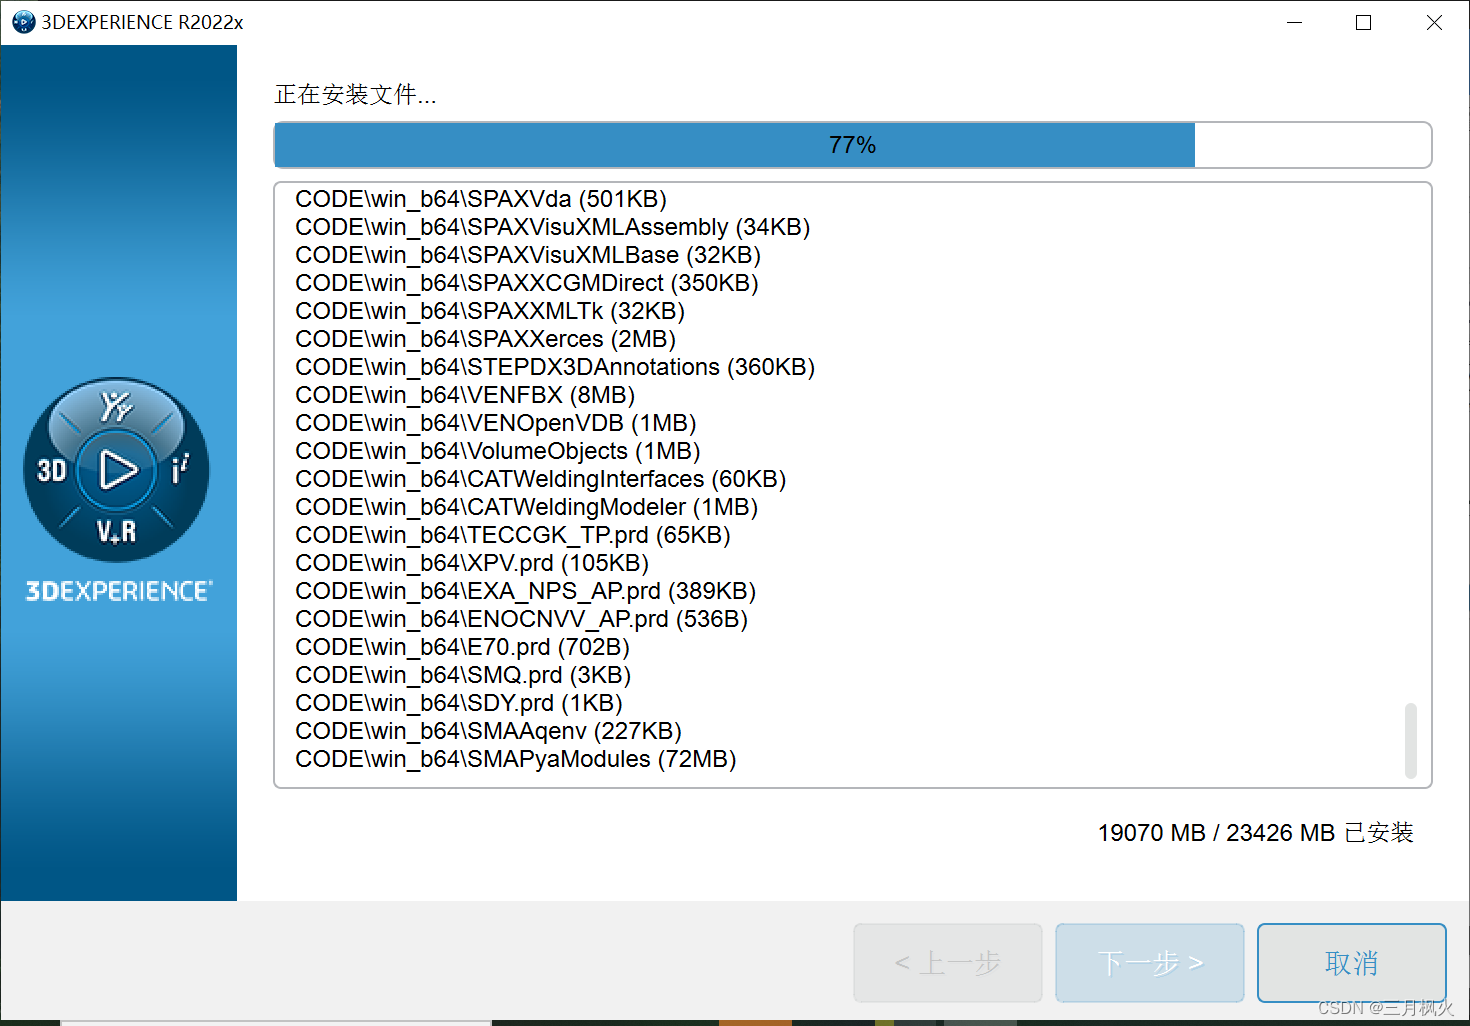Maximize the 3DEXPERIENCE installer window
The image size is (1470, 1026).
pyautogui.click(x=1363, y=22)
